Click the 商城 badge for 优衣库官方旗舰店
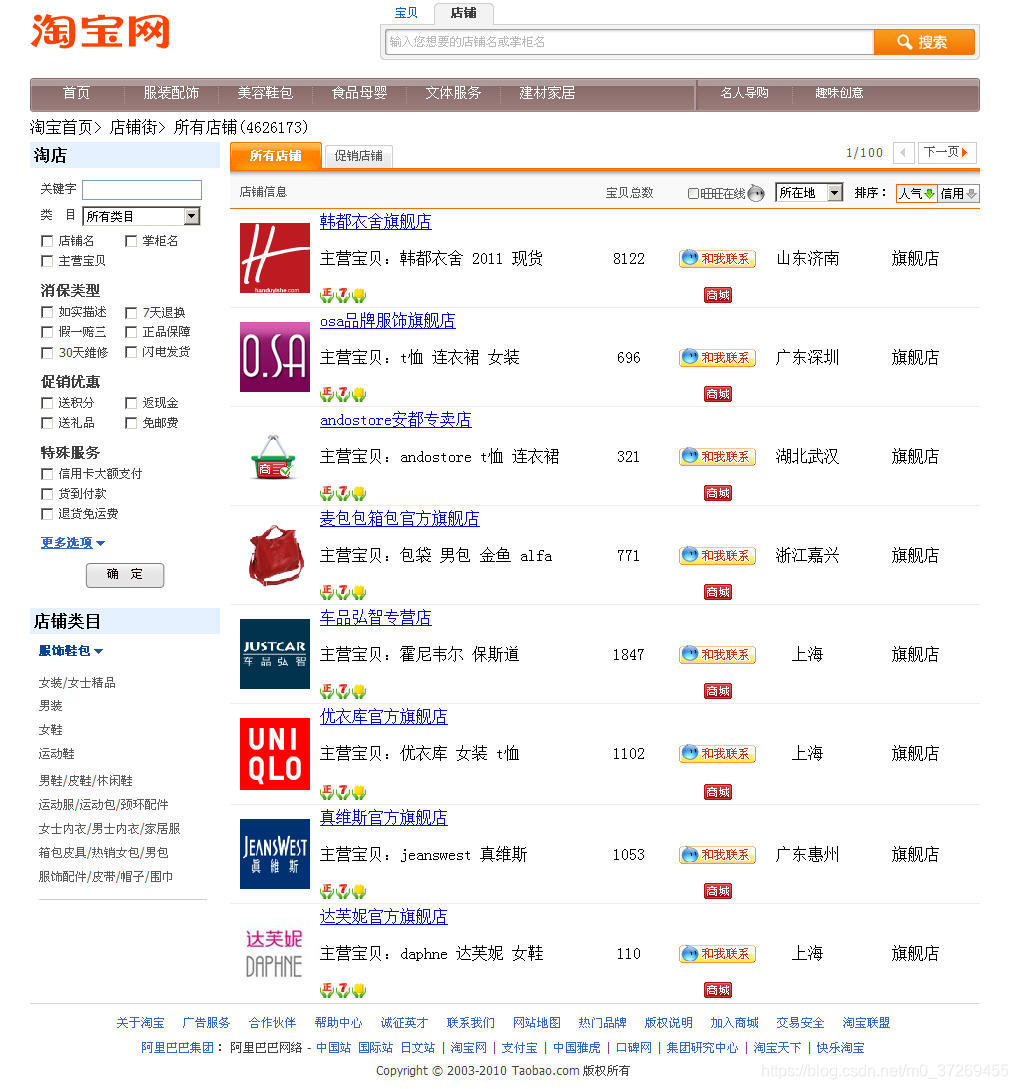The width and height of the screenshot is (1018, 1089). click(717, 792)
